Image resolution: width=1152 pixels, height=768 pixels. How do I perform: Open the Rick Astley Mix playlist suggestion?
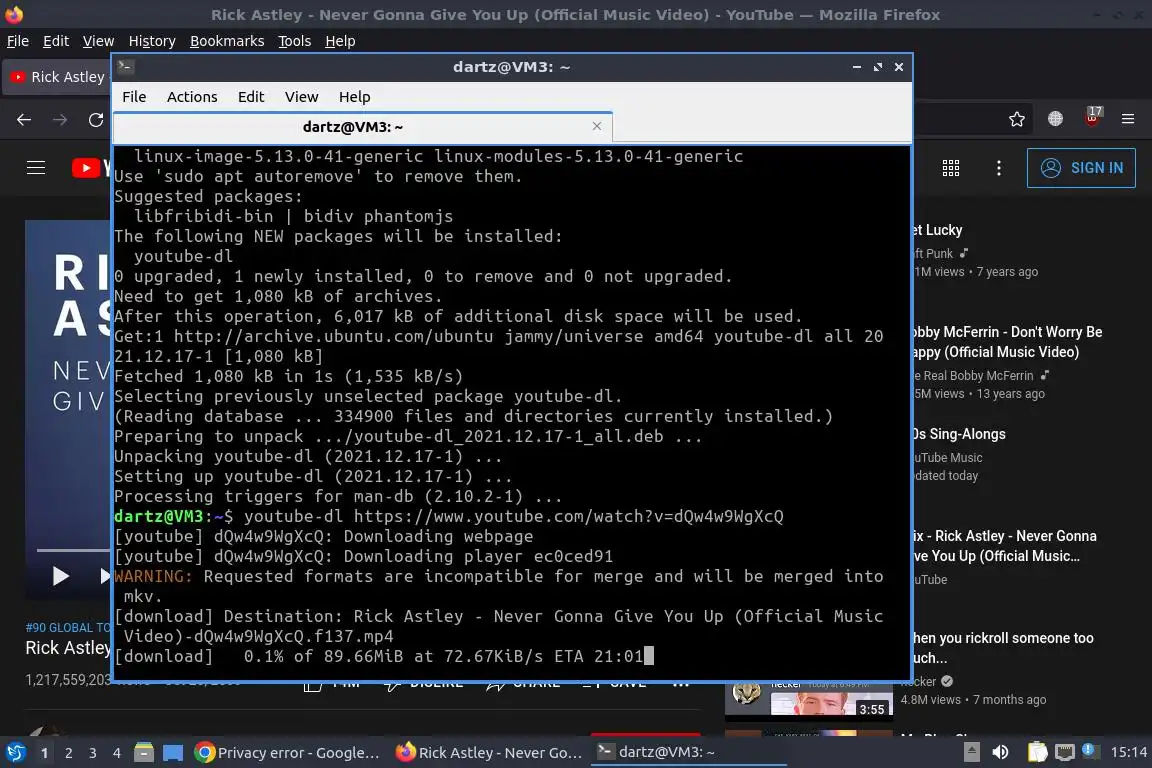click(1004, 546)
